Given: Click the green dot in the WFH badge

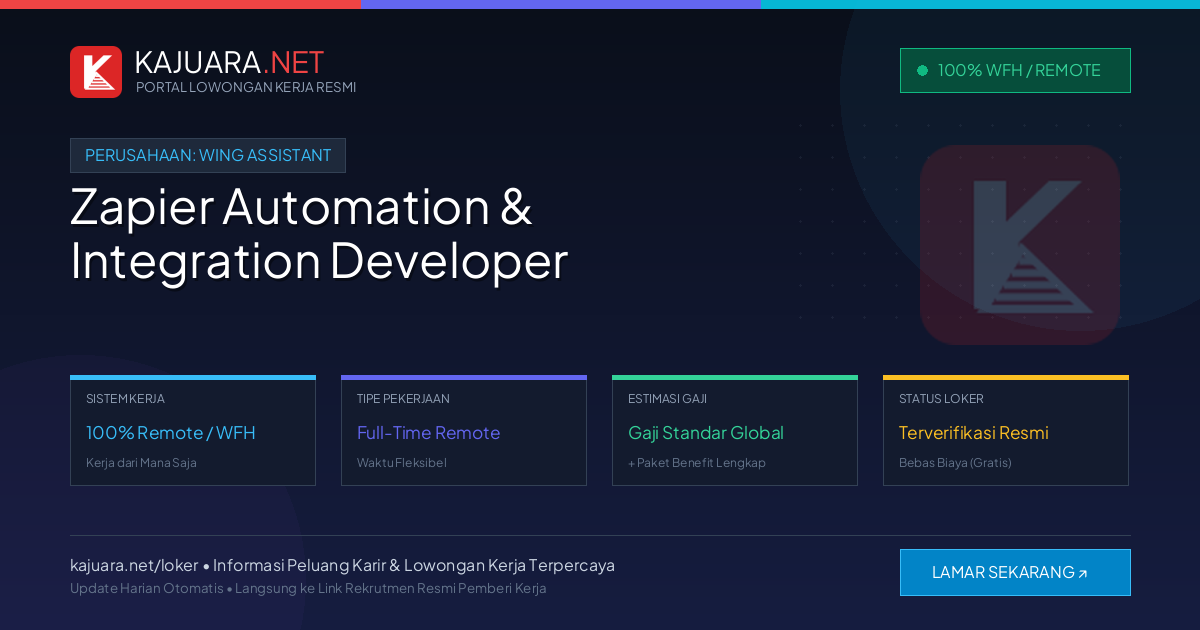Looking at the screenshot, I should (x=922, y=70).
